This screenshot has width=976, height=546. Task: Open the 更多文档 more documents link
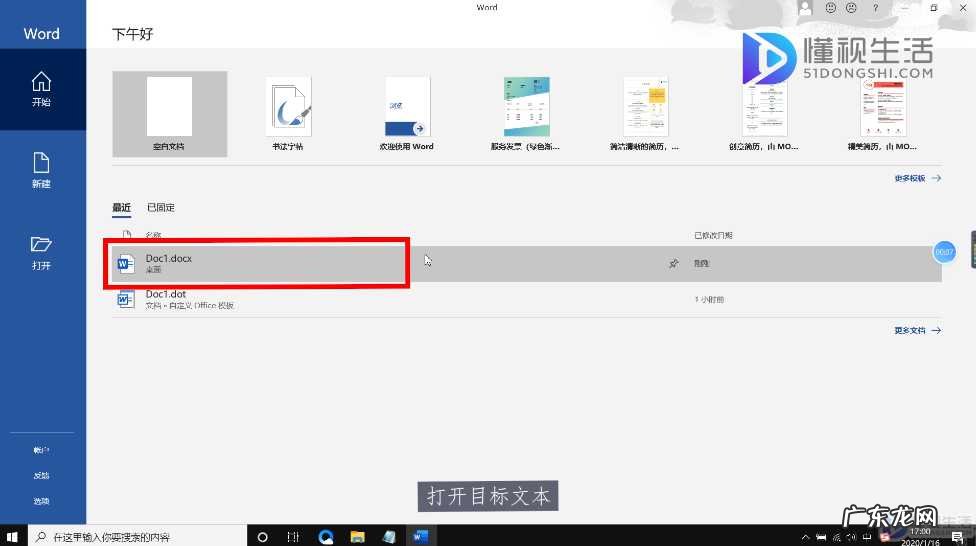917,330
